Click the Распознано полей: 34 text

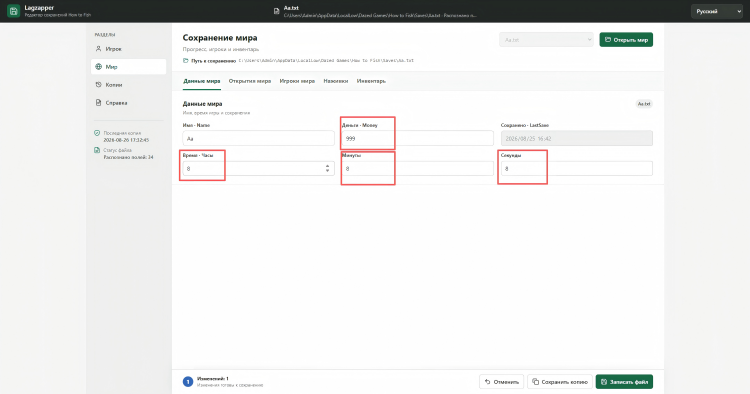(129, 157)
